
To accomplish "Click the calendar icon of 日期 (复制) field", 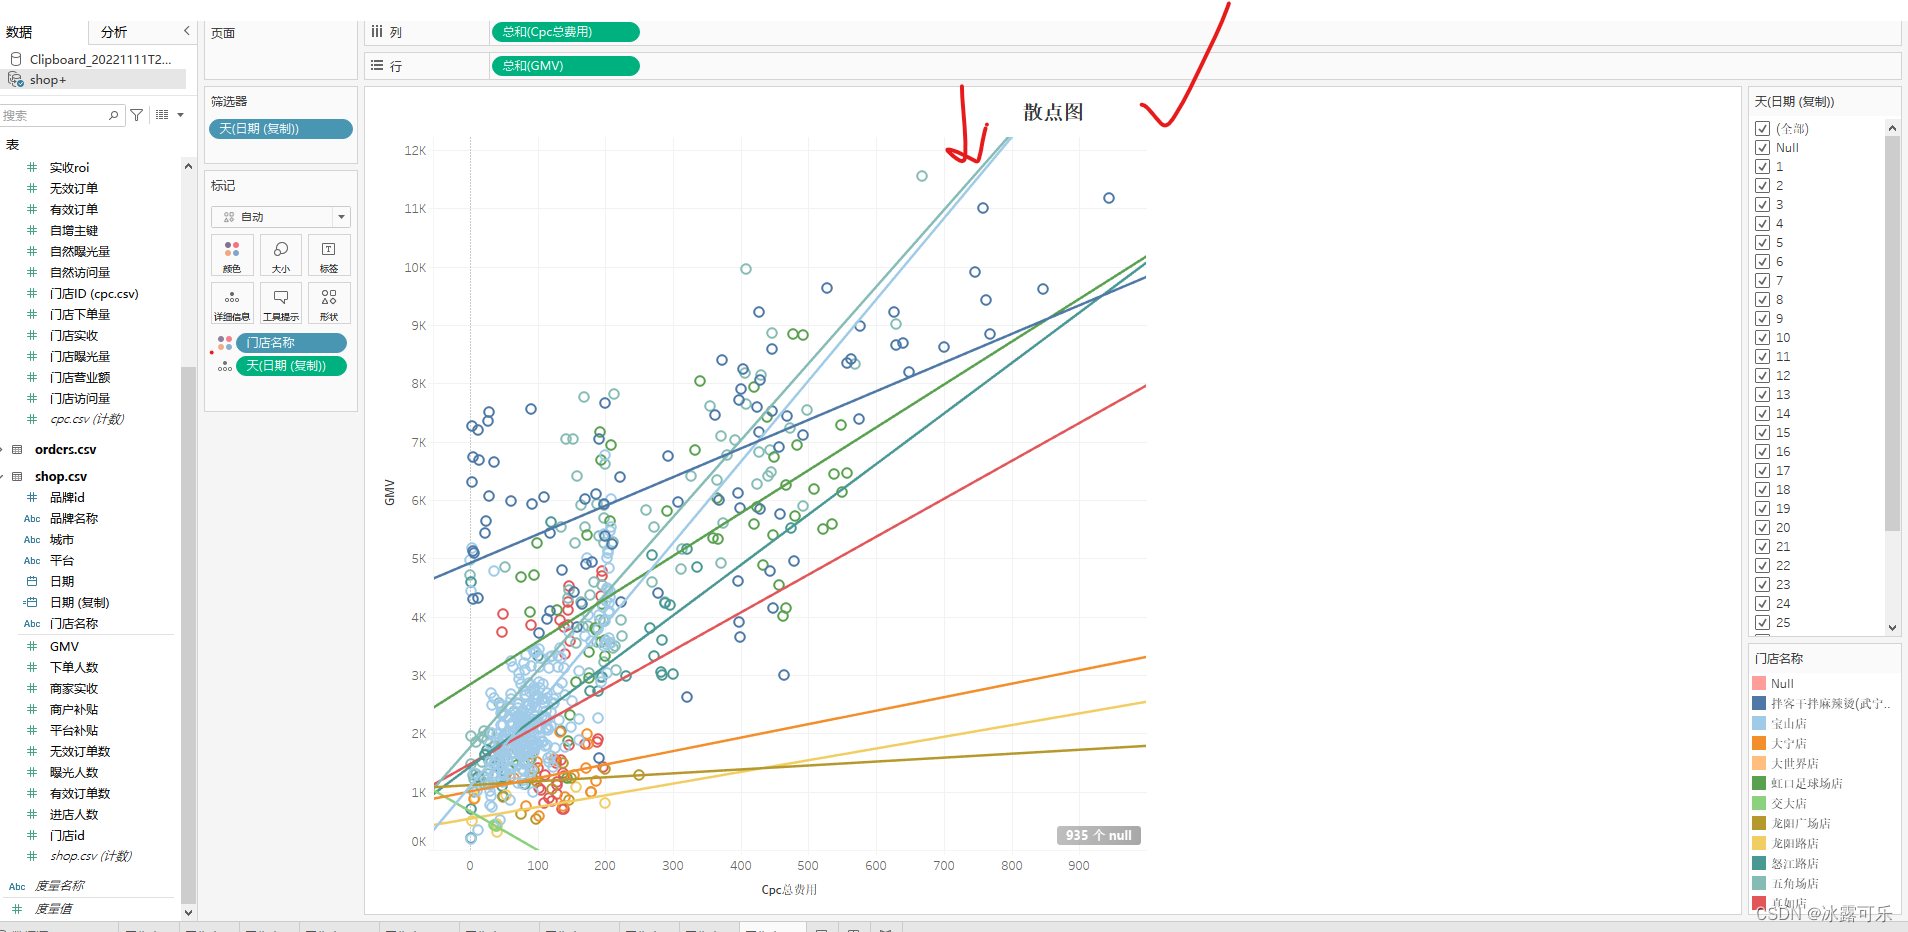I will click(x=31, y=602).
